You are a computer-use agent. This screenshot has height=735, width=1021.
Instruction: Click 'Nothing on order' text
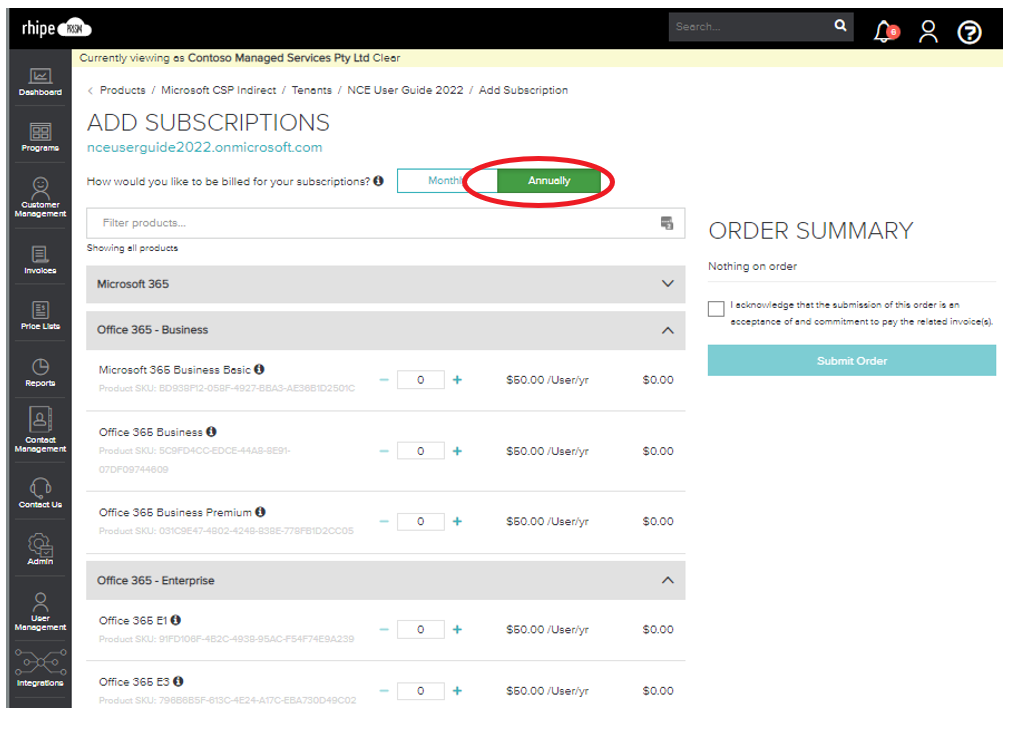(x=752, y=266)
